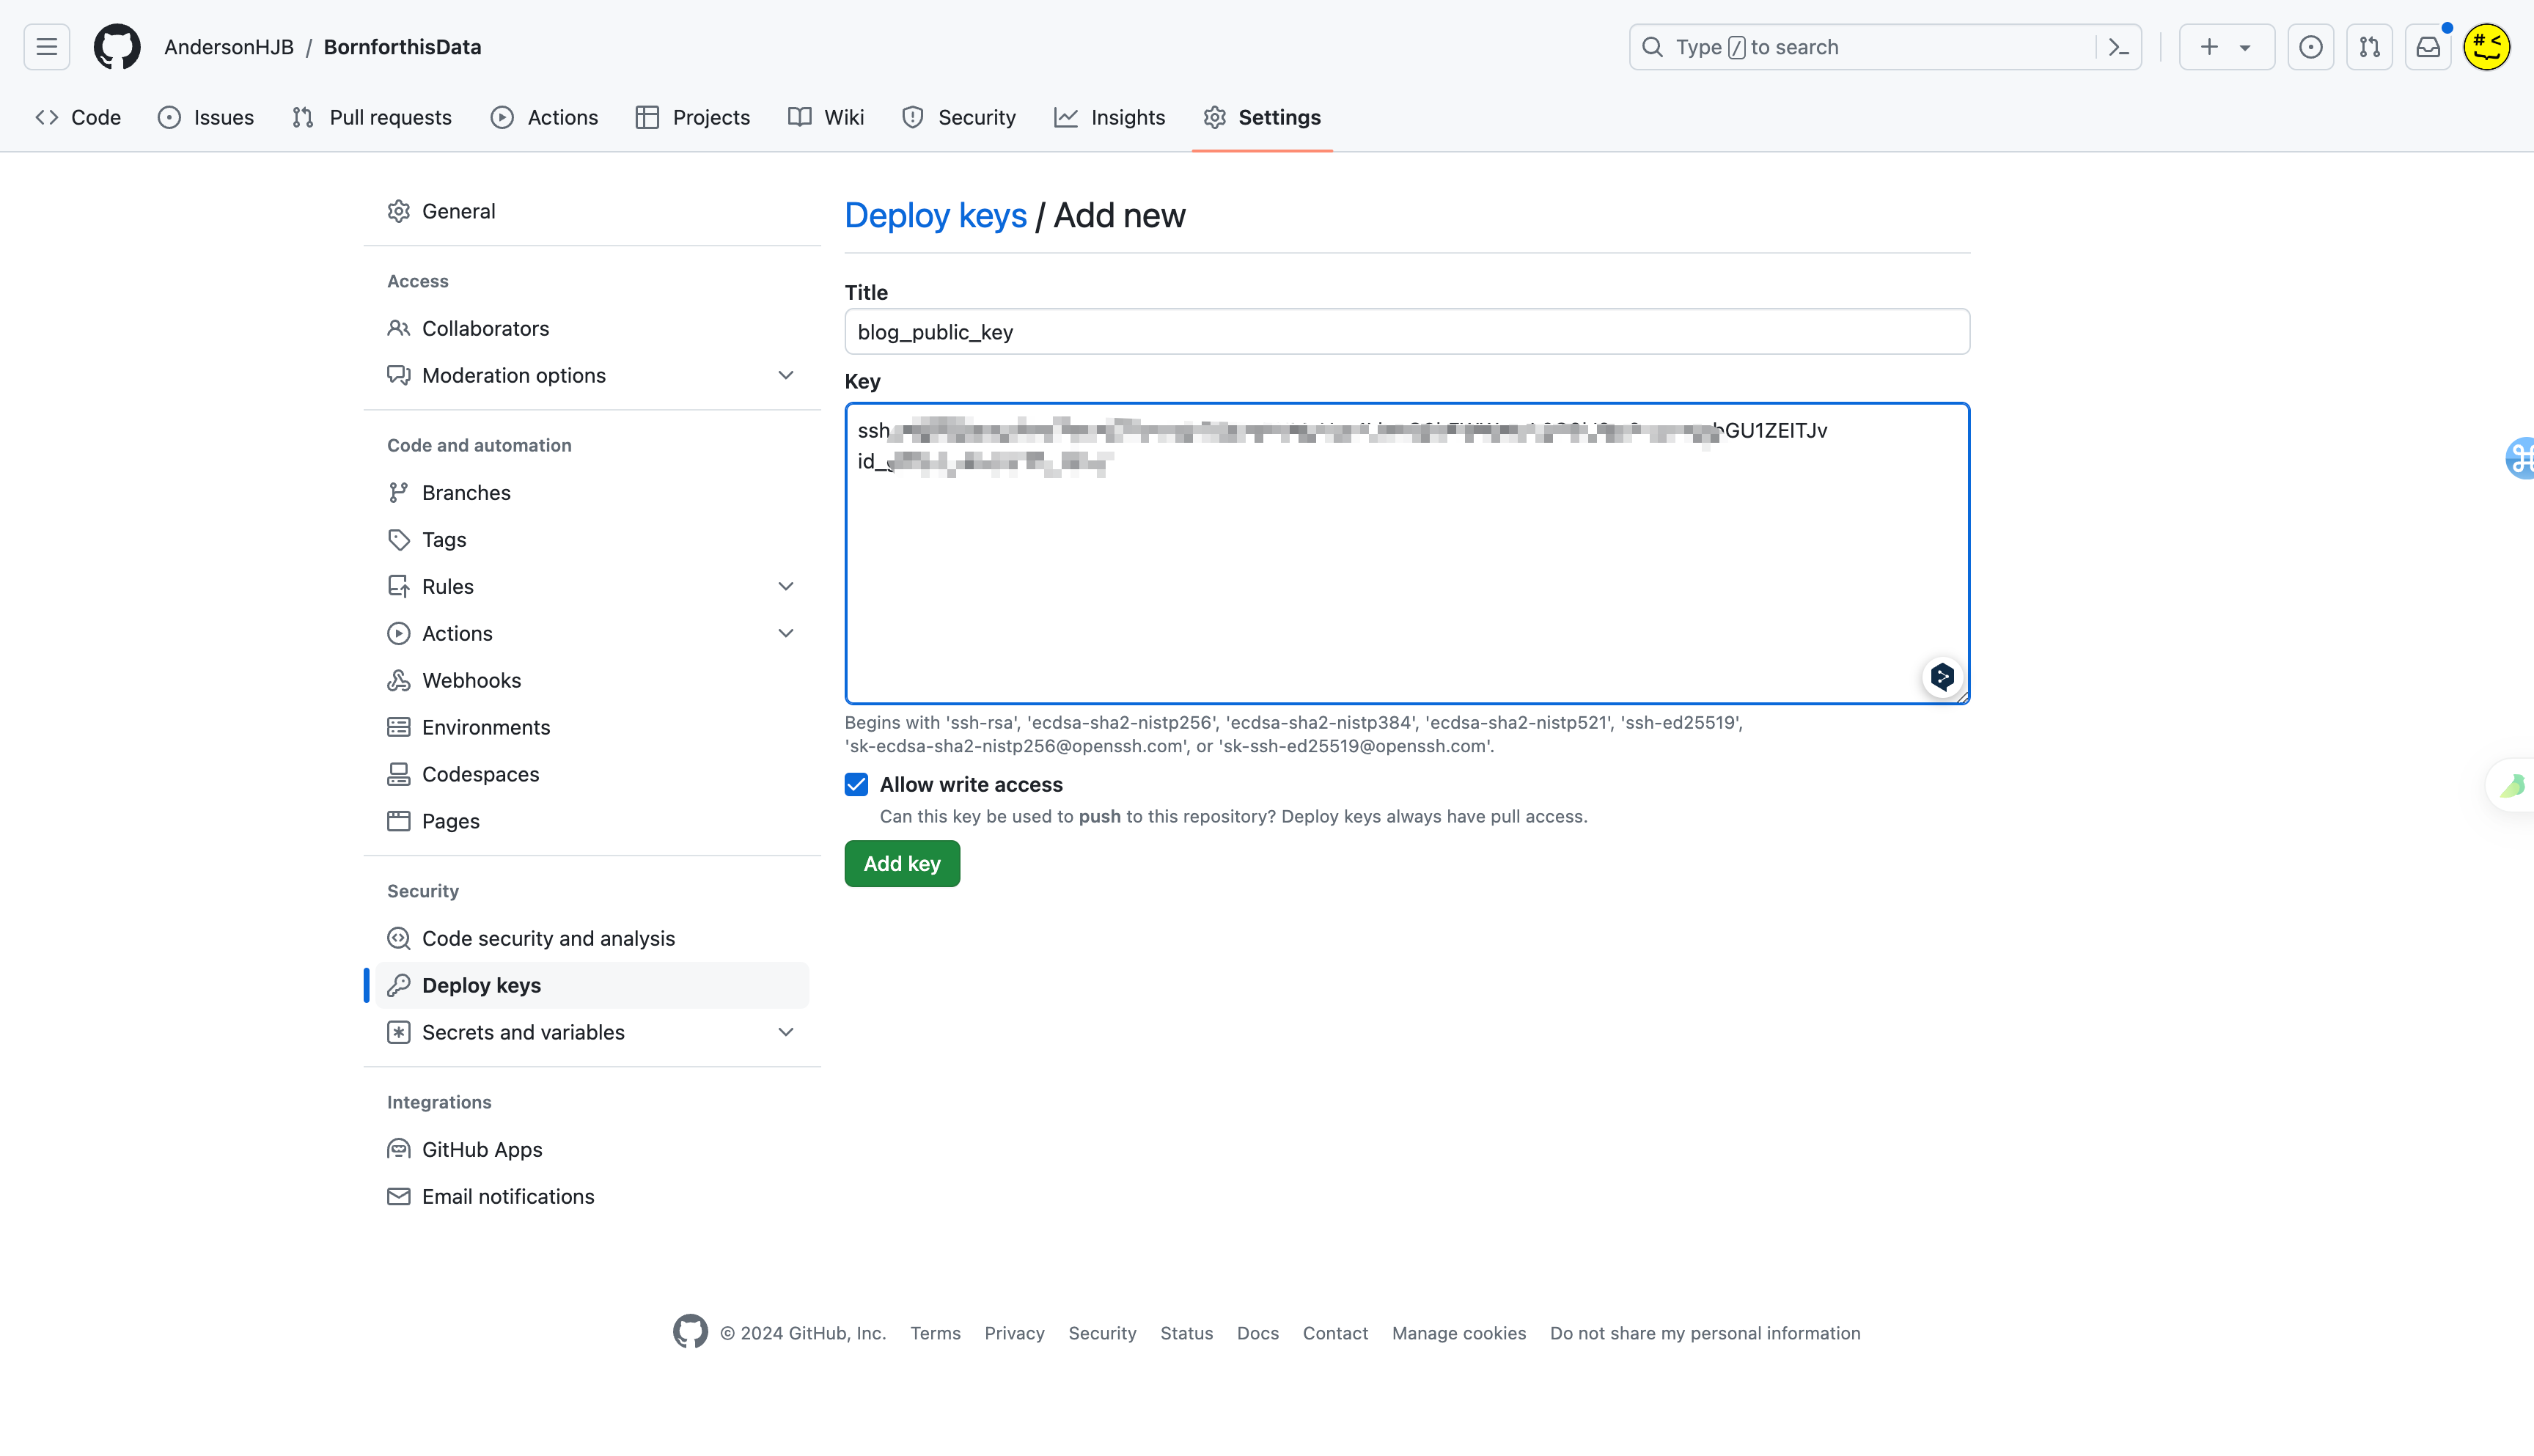Open the issues shortcut icon in header
This screenshot has width=2534, height=1456.
tap(2311, 47)
